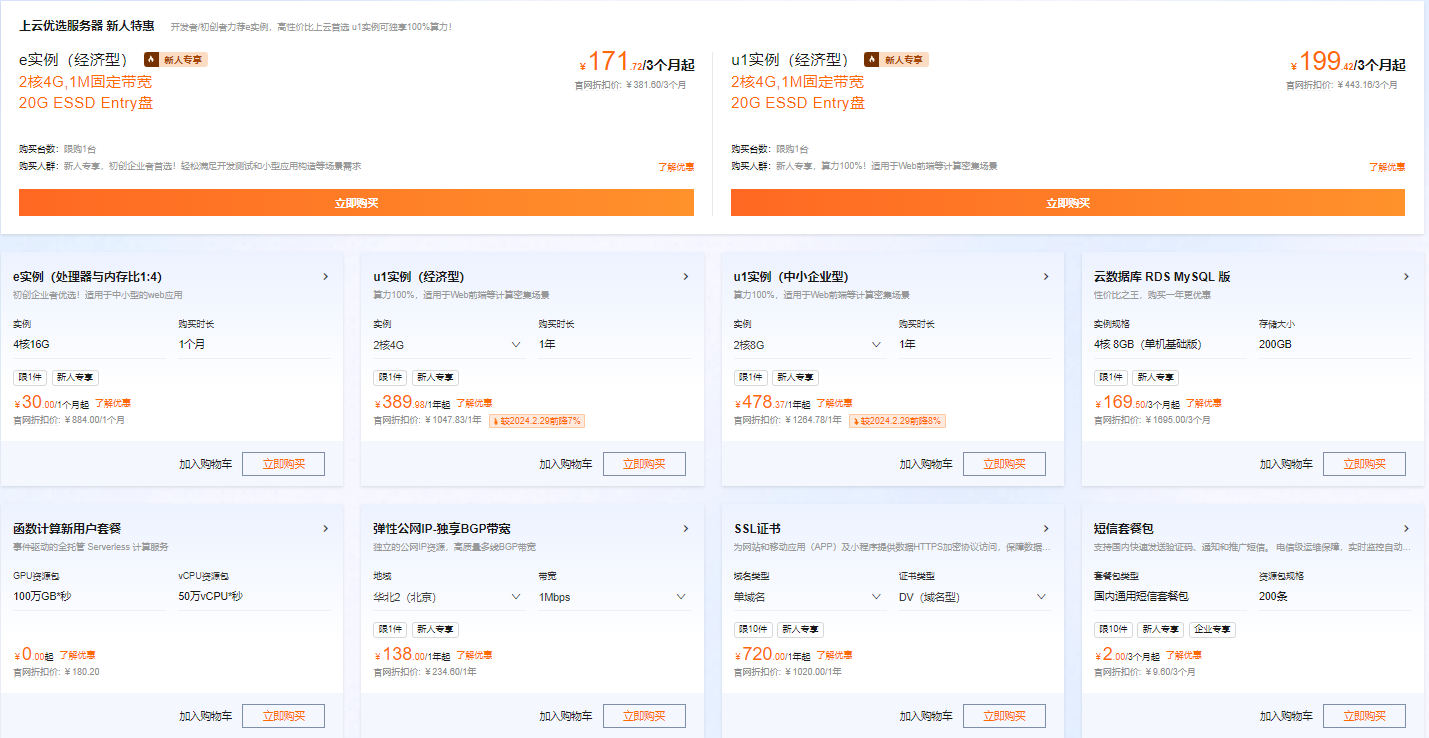Click the 200GB storage size value

tap(1275, 345)
